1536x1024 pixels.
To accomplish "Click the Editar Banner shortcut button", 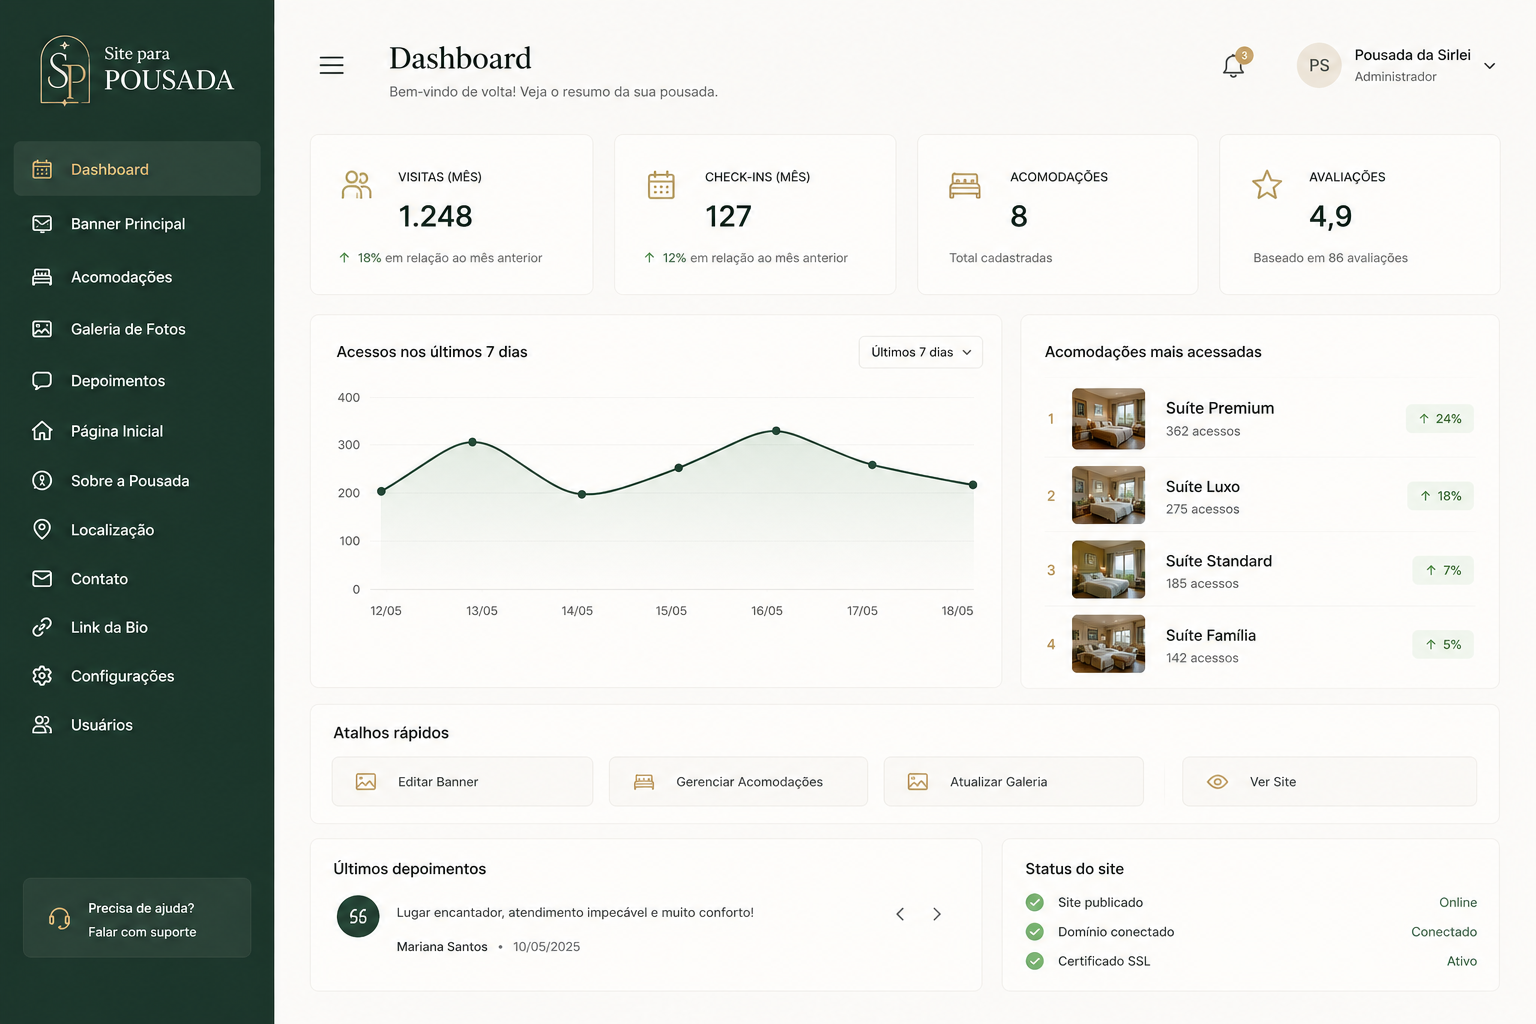I will point(462,782).
